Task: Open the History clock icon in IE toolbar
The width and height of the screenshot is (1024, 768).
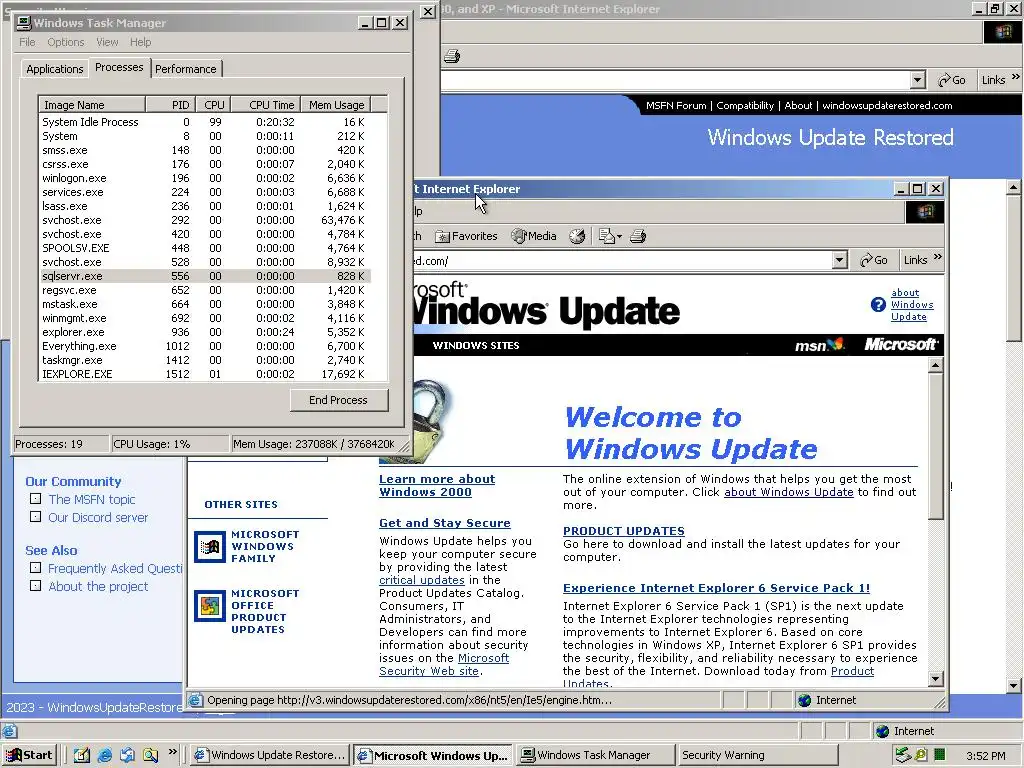Action: (x=577, y=236)
